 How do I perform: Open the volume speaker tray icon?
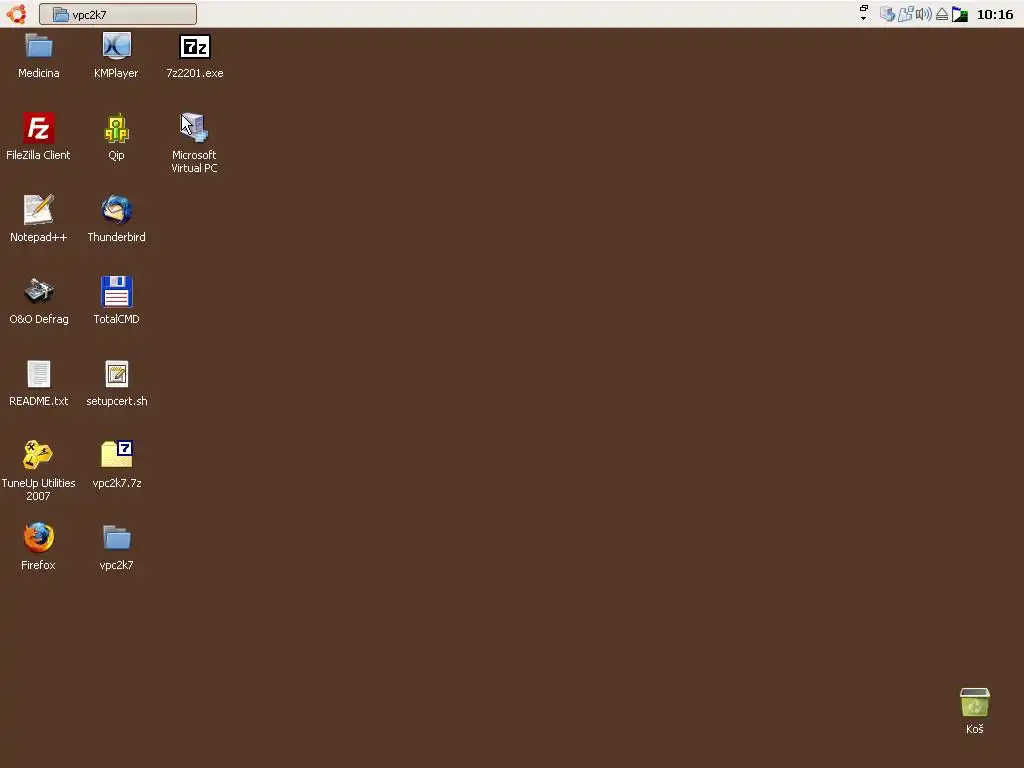923,14
